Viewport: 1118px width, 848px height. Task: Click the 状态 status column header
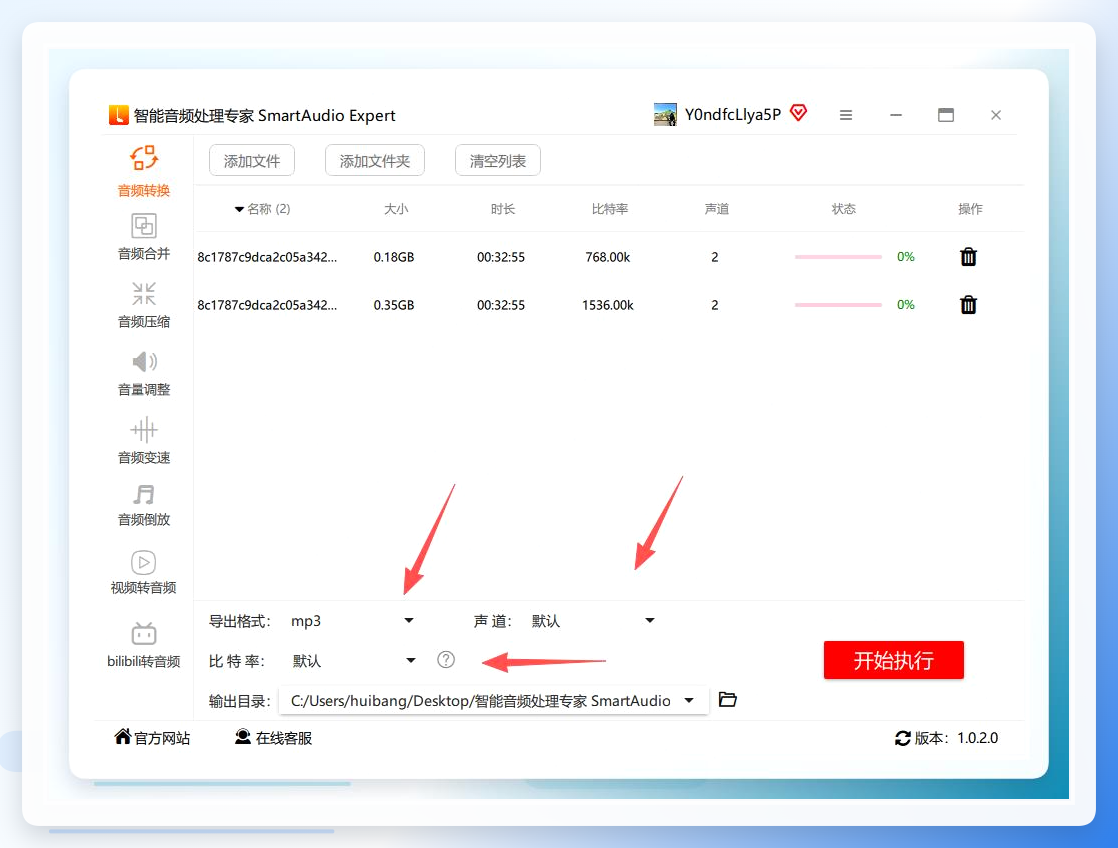coord(843,209)
